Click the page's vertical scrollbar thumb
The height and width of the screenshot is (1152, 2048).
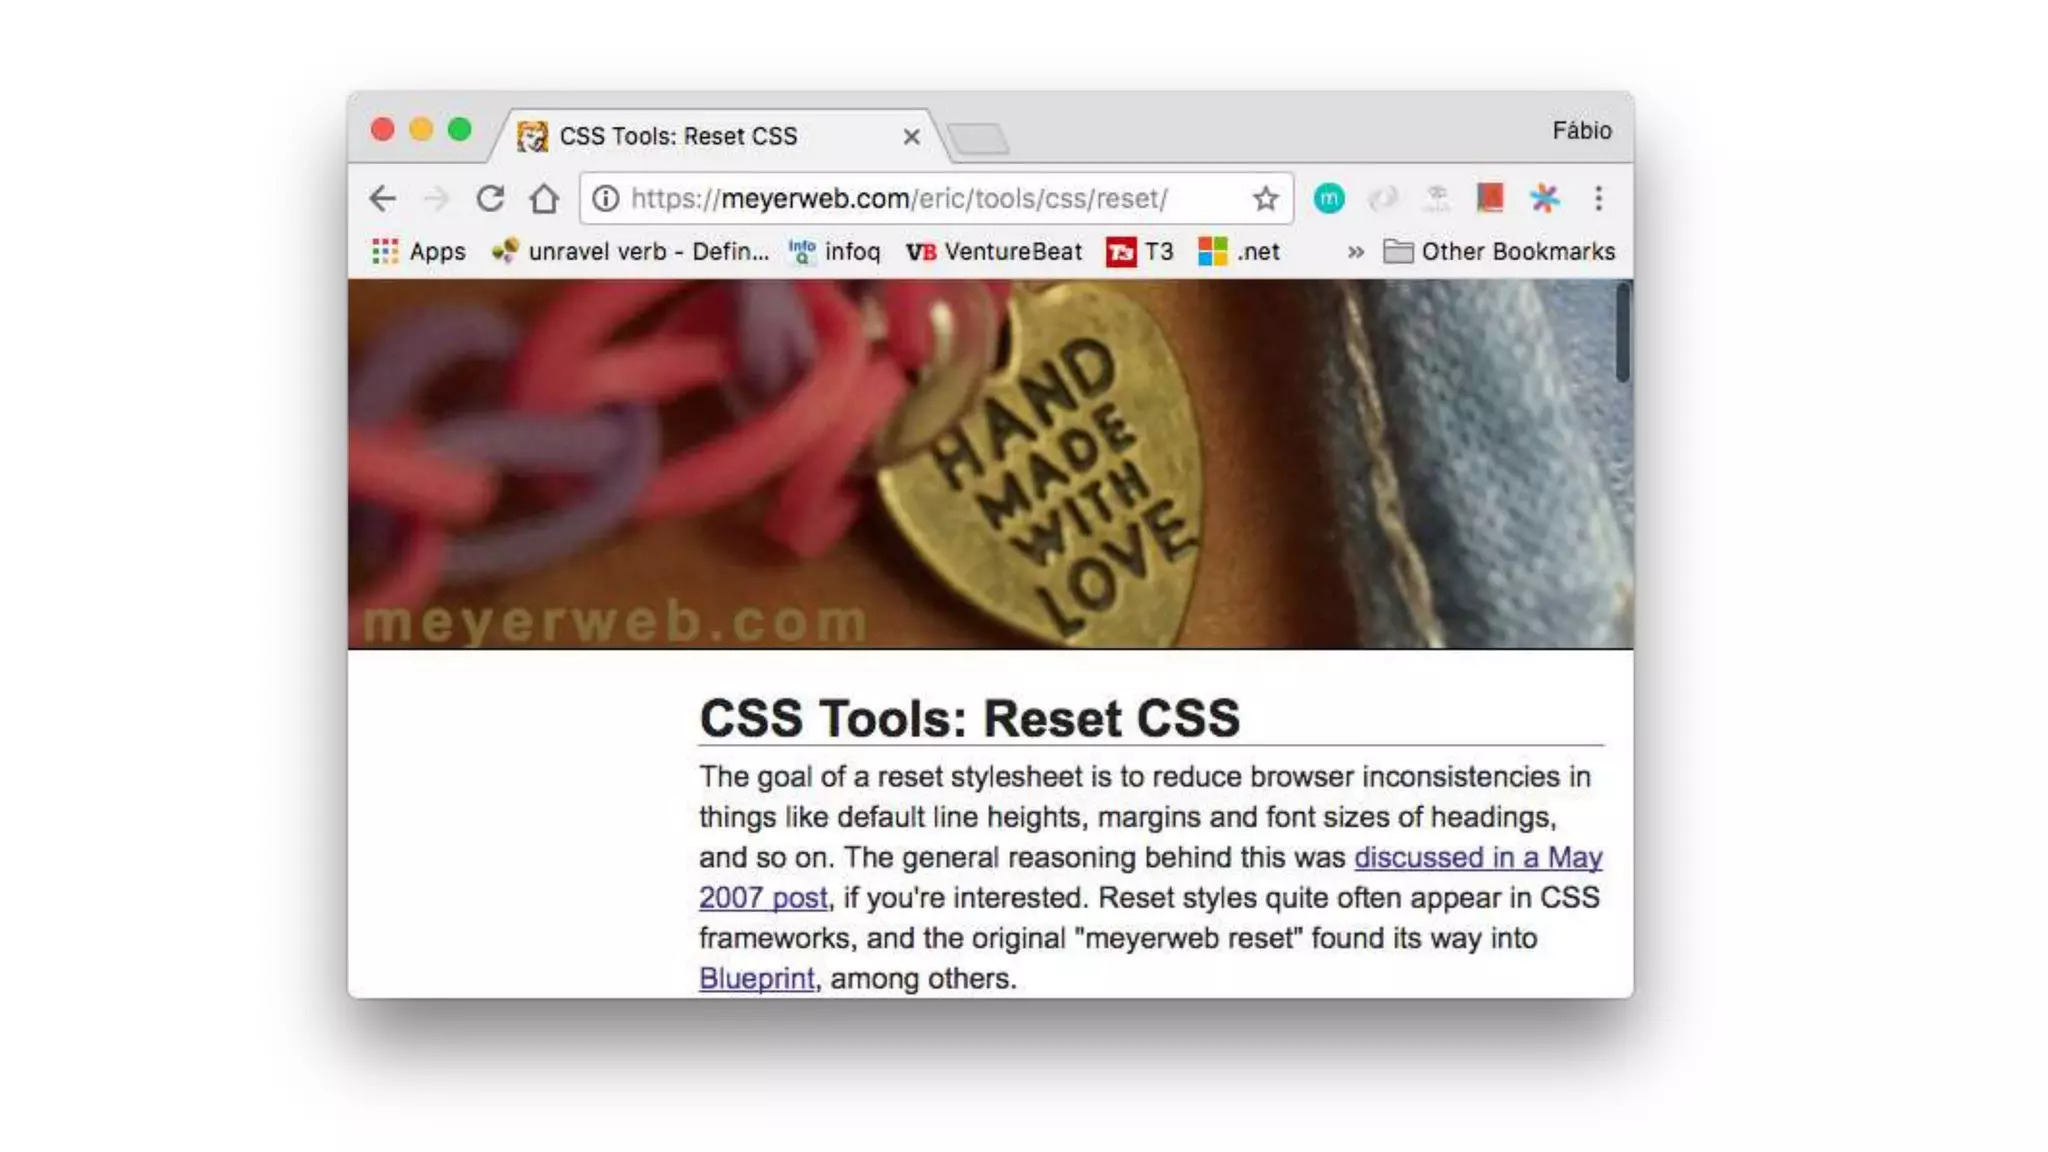(x=1622, y=332)
